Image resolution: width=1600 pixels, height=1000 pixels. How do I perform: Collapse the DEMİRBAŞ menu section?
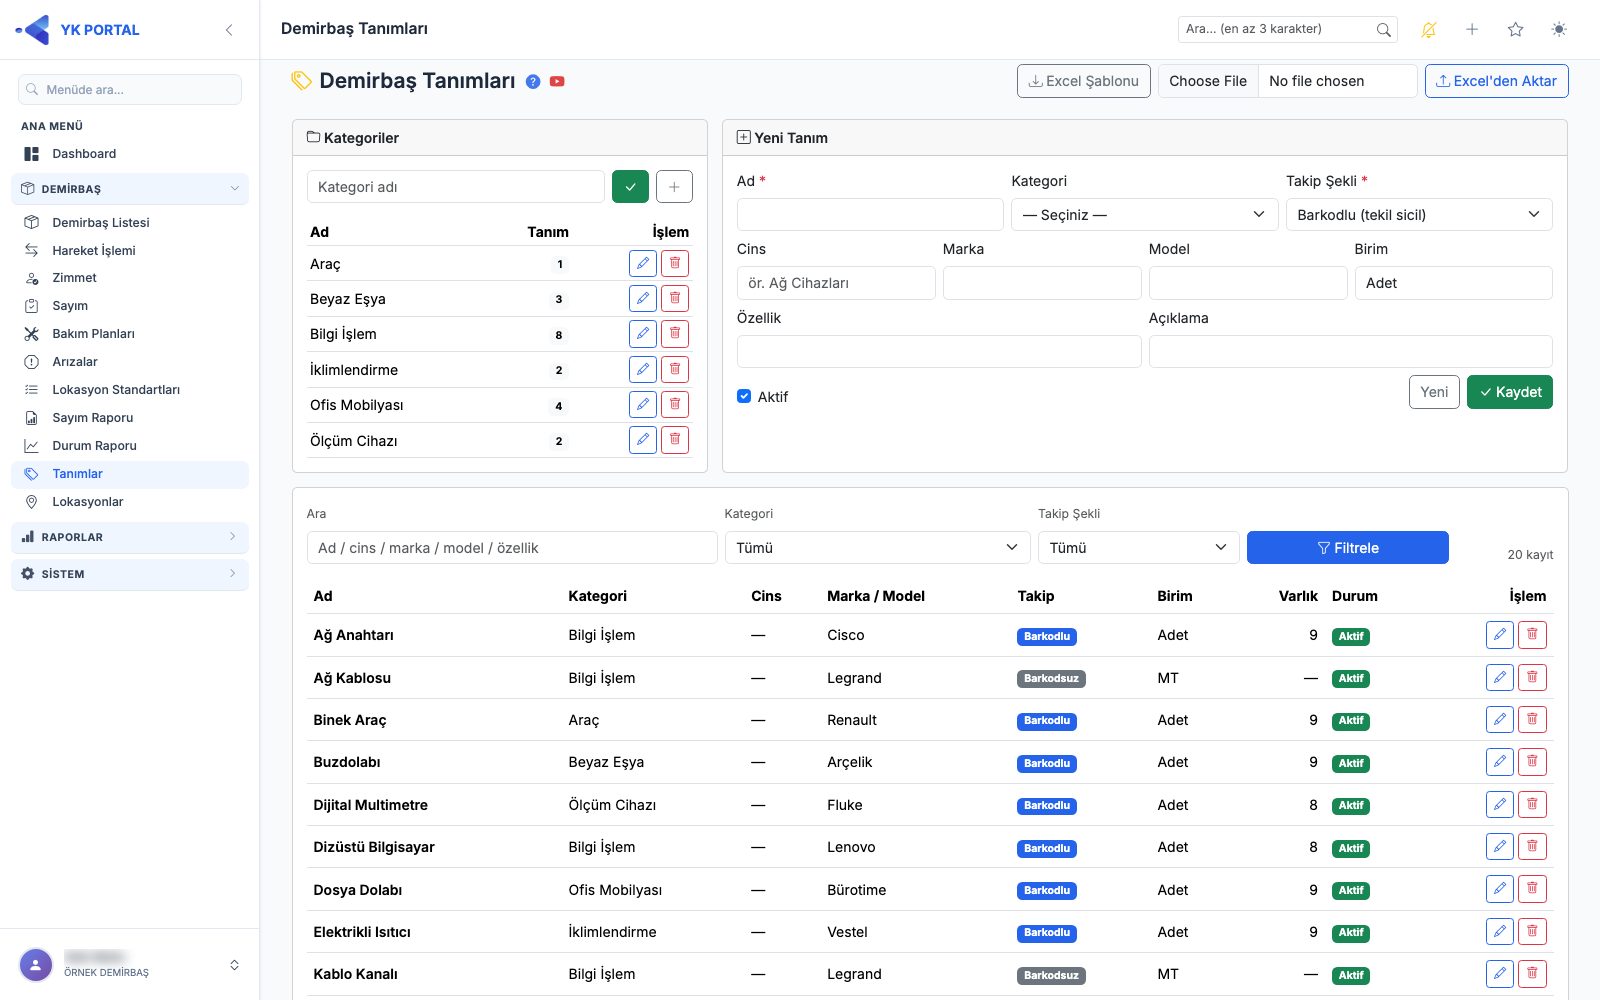coord(130,189)
